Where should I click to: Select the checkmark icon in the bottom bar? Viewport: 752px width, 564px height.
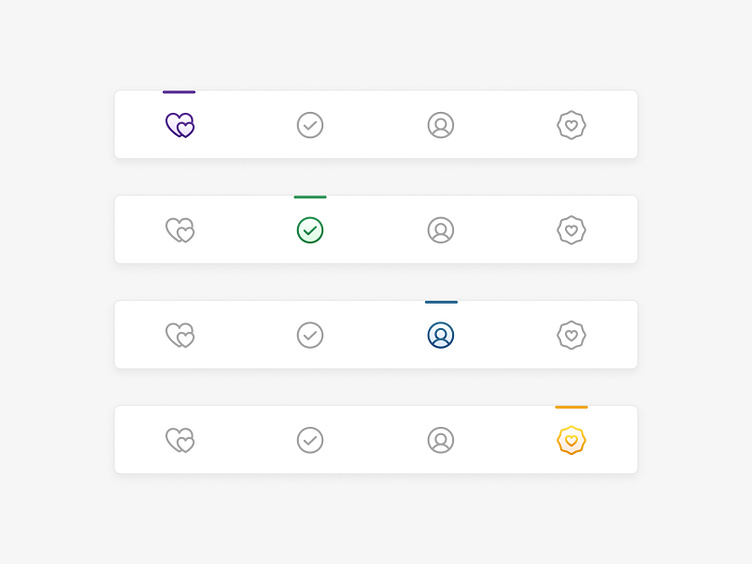click(310, 440)
